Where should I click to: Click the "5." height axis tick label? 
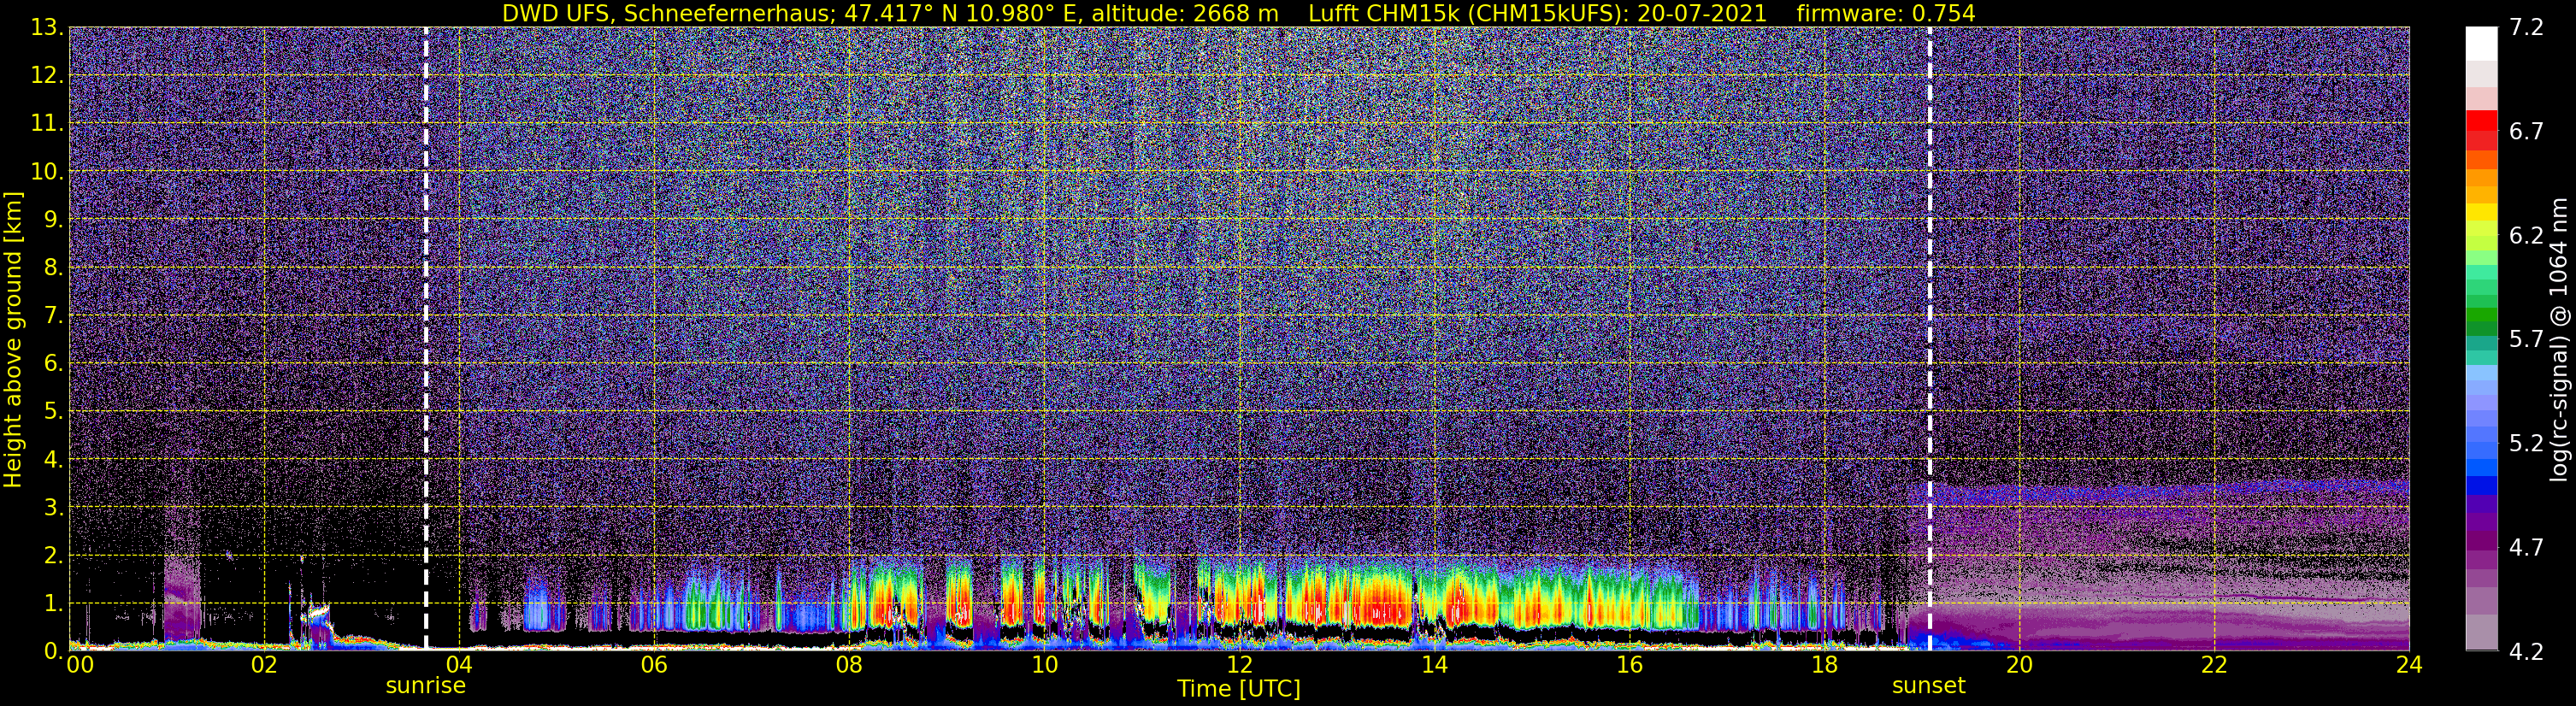tap(53, 411)
